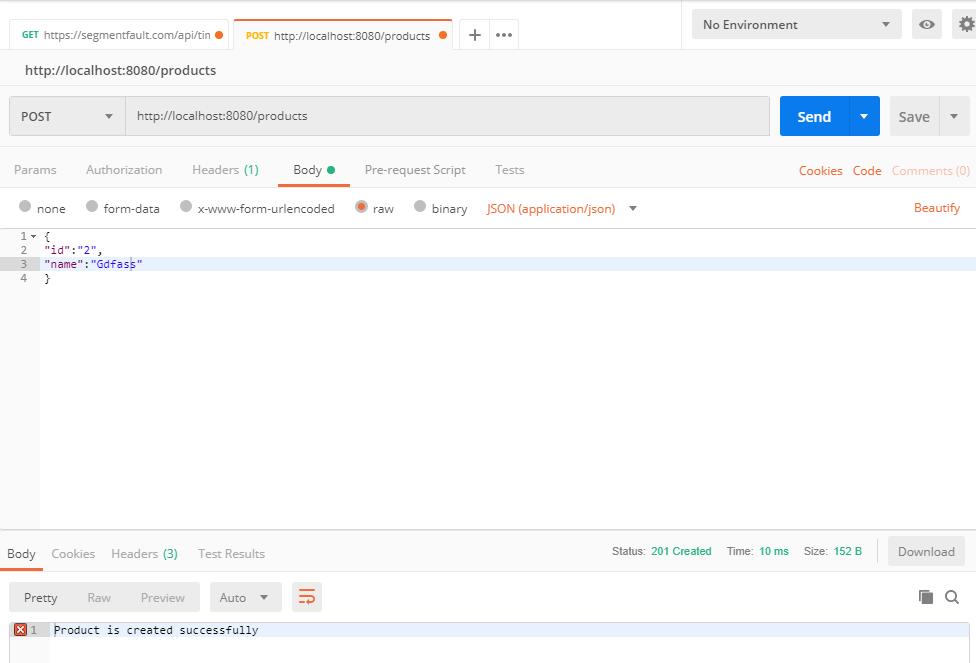Copy the response body using copy icon
This screenshot has height=663, width=976.
[x=926, y=594]
